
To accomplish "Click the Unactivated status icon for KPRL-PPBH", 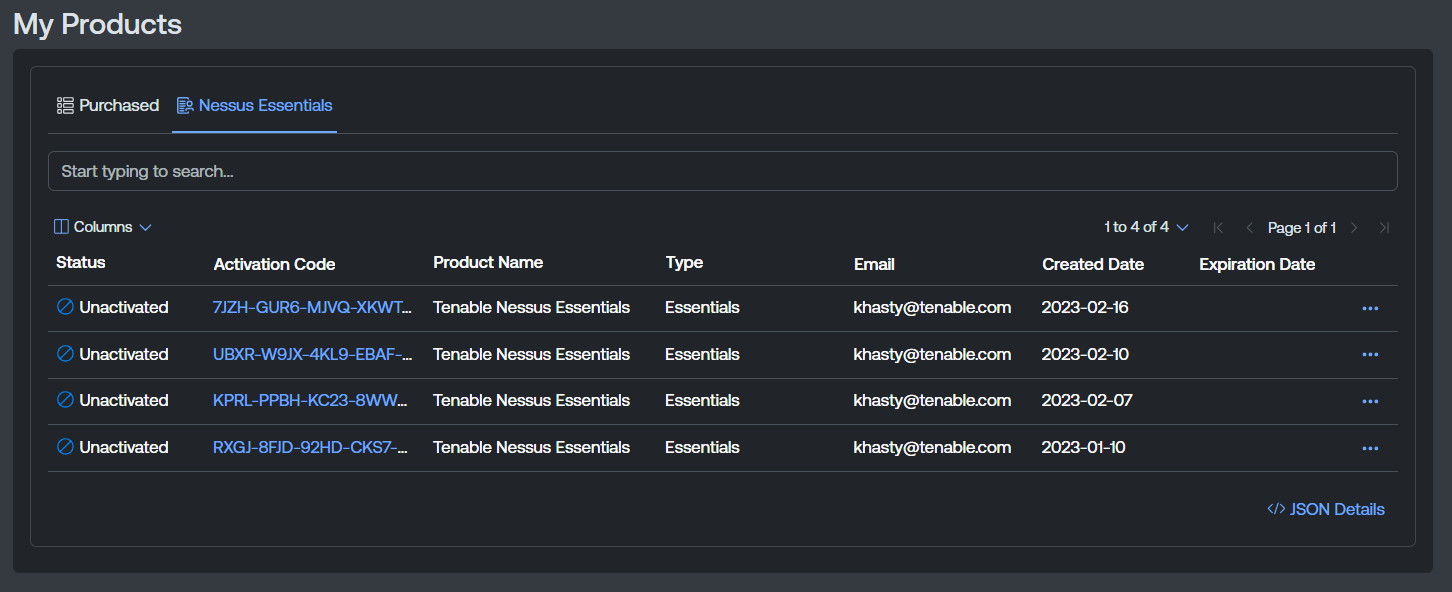I will 65,400.
